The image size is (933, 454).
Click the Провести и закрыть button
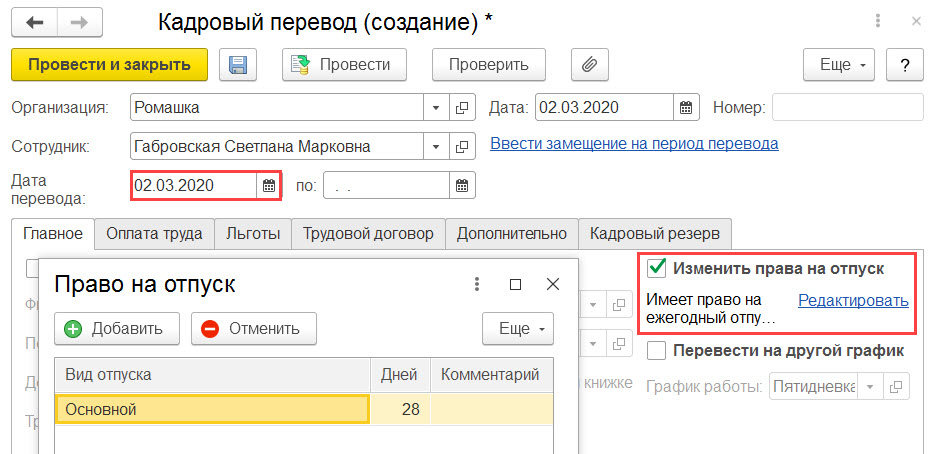pyautogui.click(x=109, y=64)
